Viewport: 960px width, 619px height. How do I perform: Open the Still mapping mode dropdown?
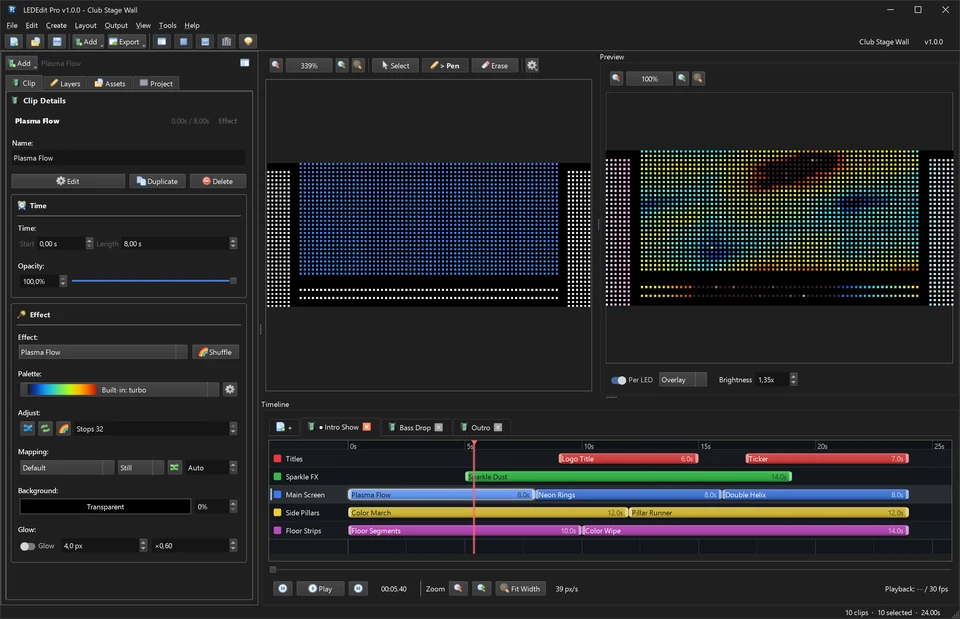point(141,468)
